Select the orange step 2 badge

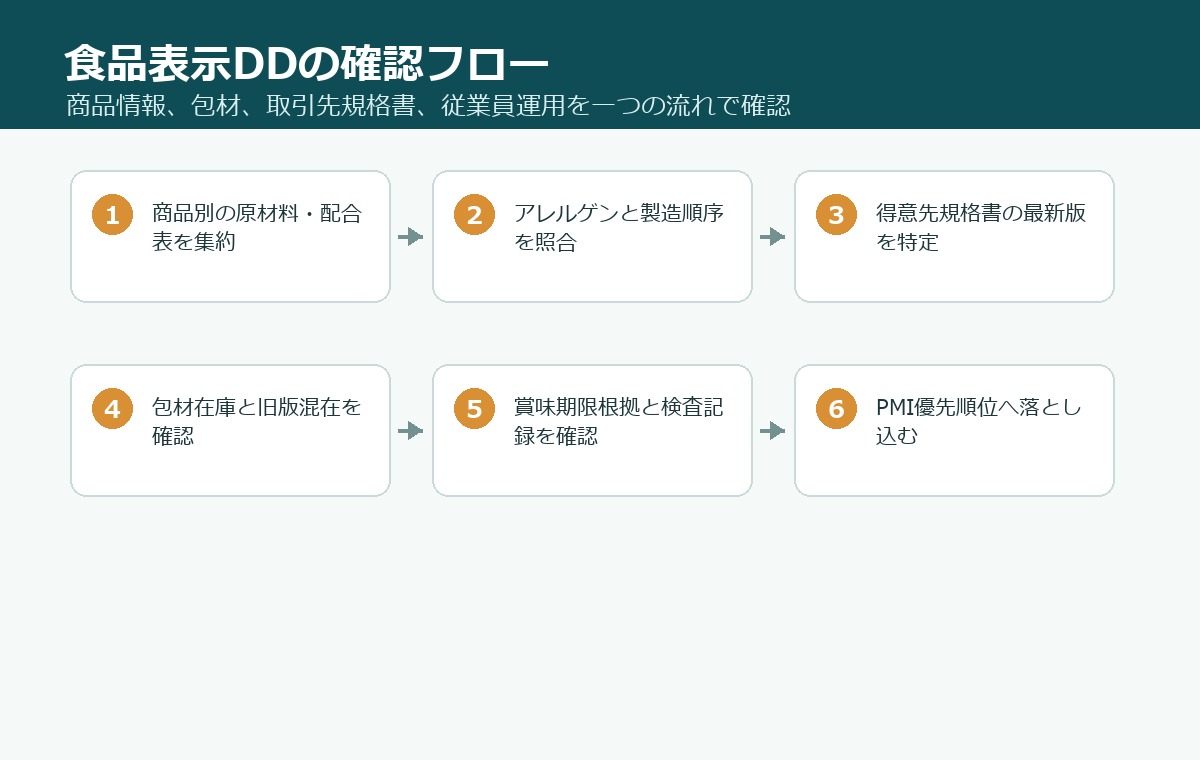point(474,215)
